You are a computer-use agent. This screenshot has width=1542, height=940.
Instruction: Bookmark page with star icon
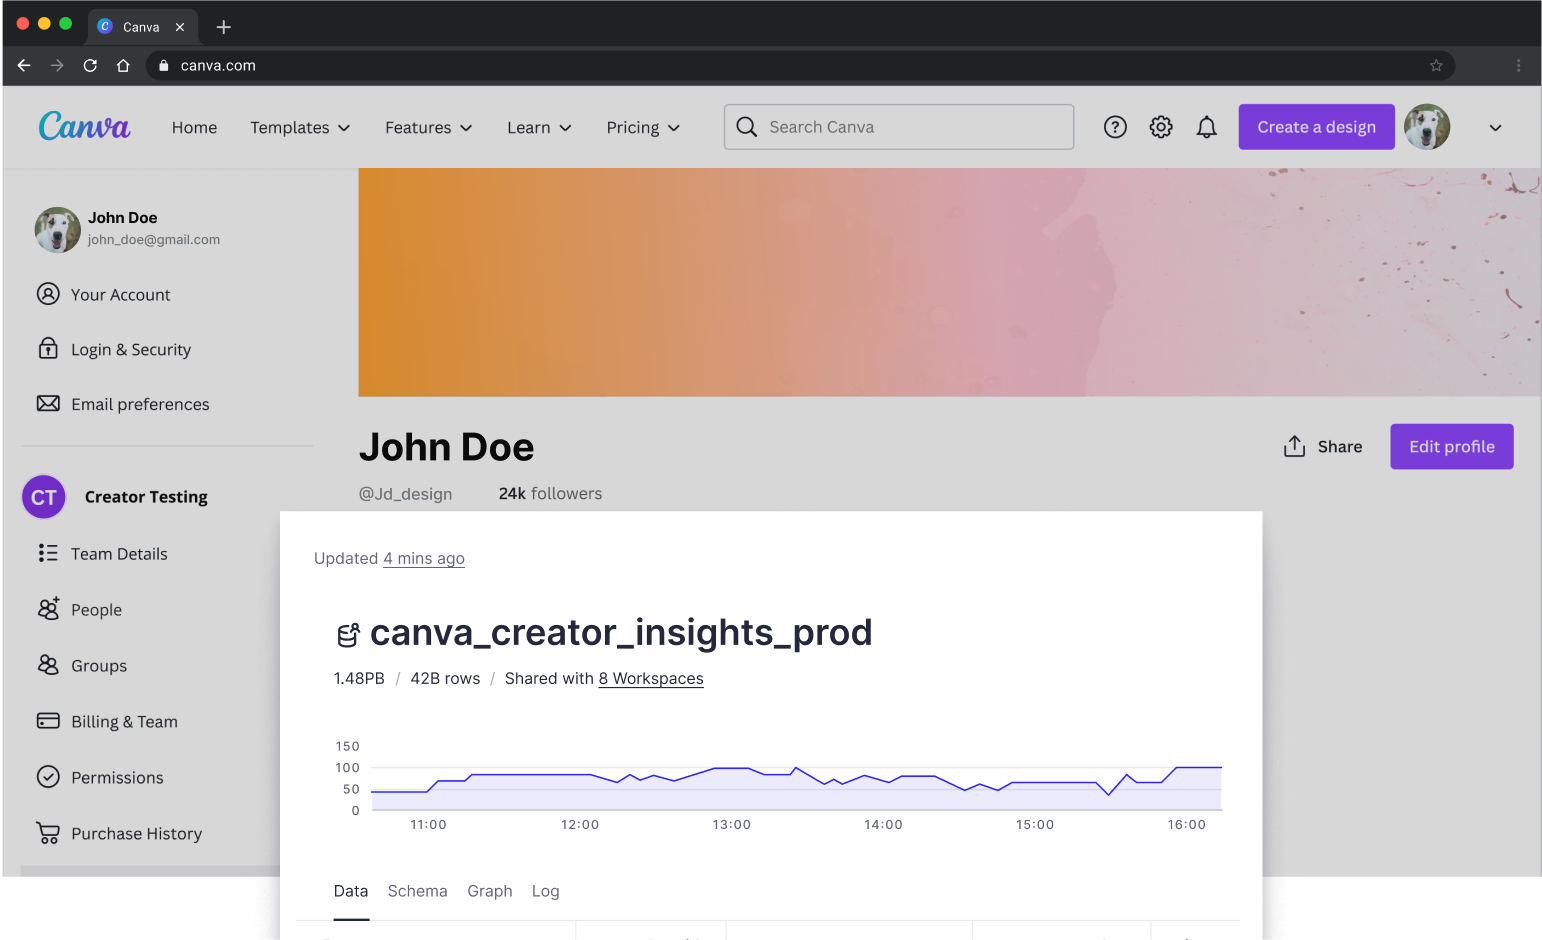pos(1436,66)
